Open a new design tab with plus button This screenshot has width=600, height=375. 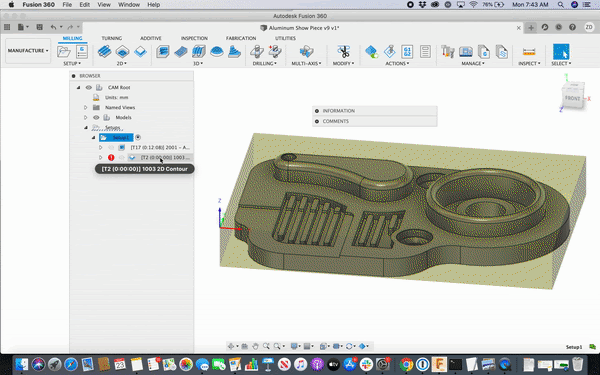[531, 28]
